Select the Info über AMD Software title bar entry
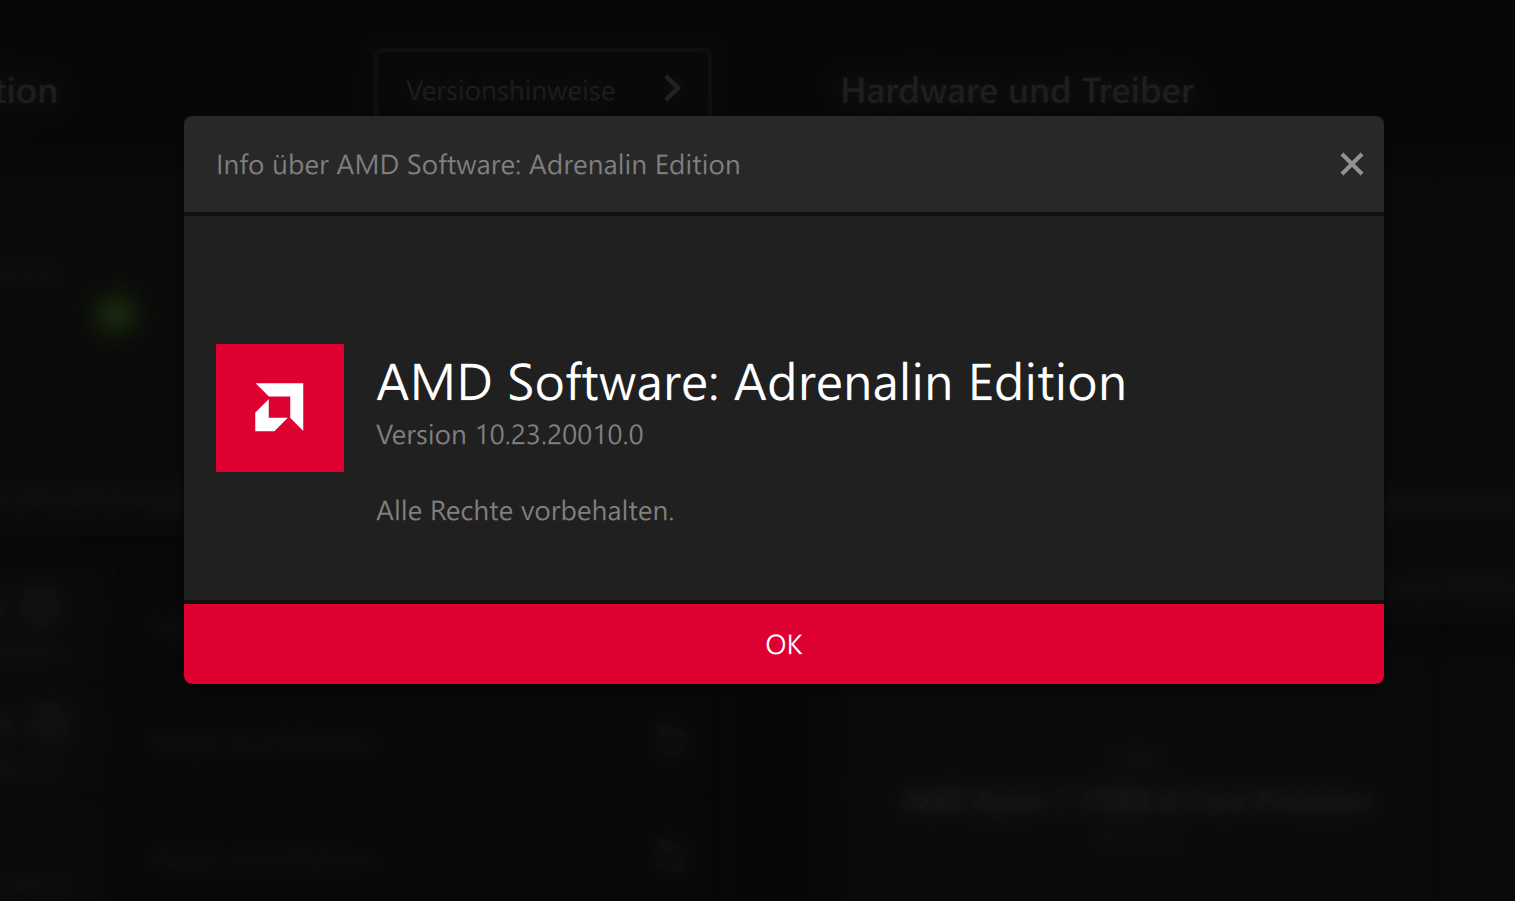Image resolution: width=1515 pixels, height=901 pixels. (x=478, y=164)
